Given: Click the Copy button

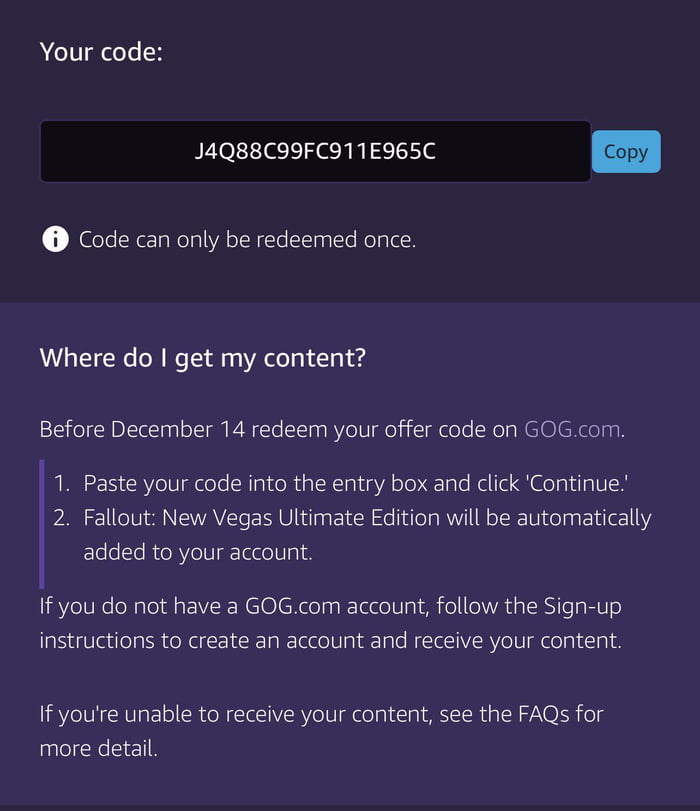Looking at the screenshot, I should coord(626,152).
